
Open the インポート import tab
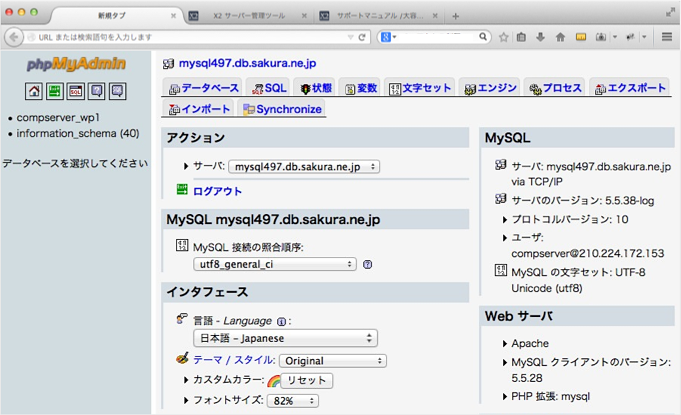point(199,109)
